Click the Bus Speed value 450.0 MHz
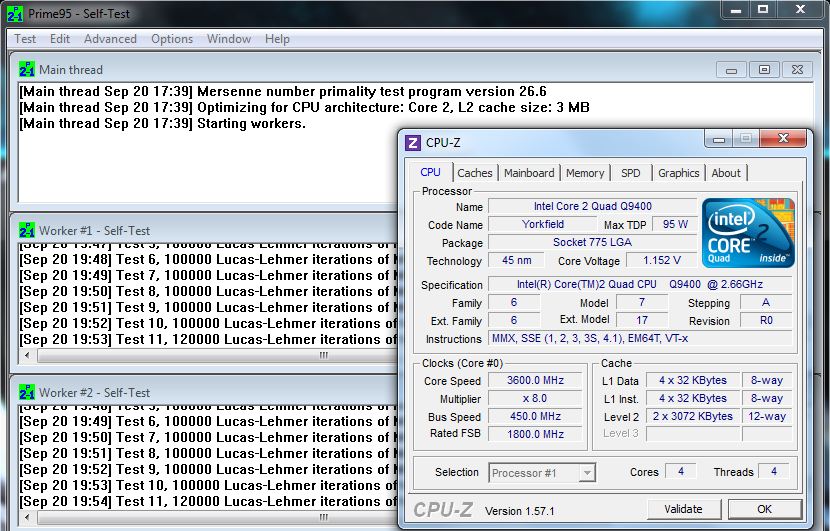This screenshot has width=830, height=531. [535, 416]
